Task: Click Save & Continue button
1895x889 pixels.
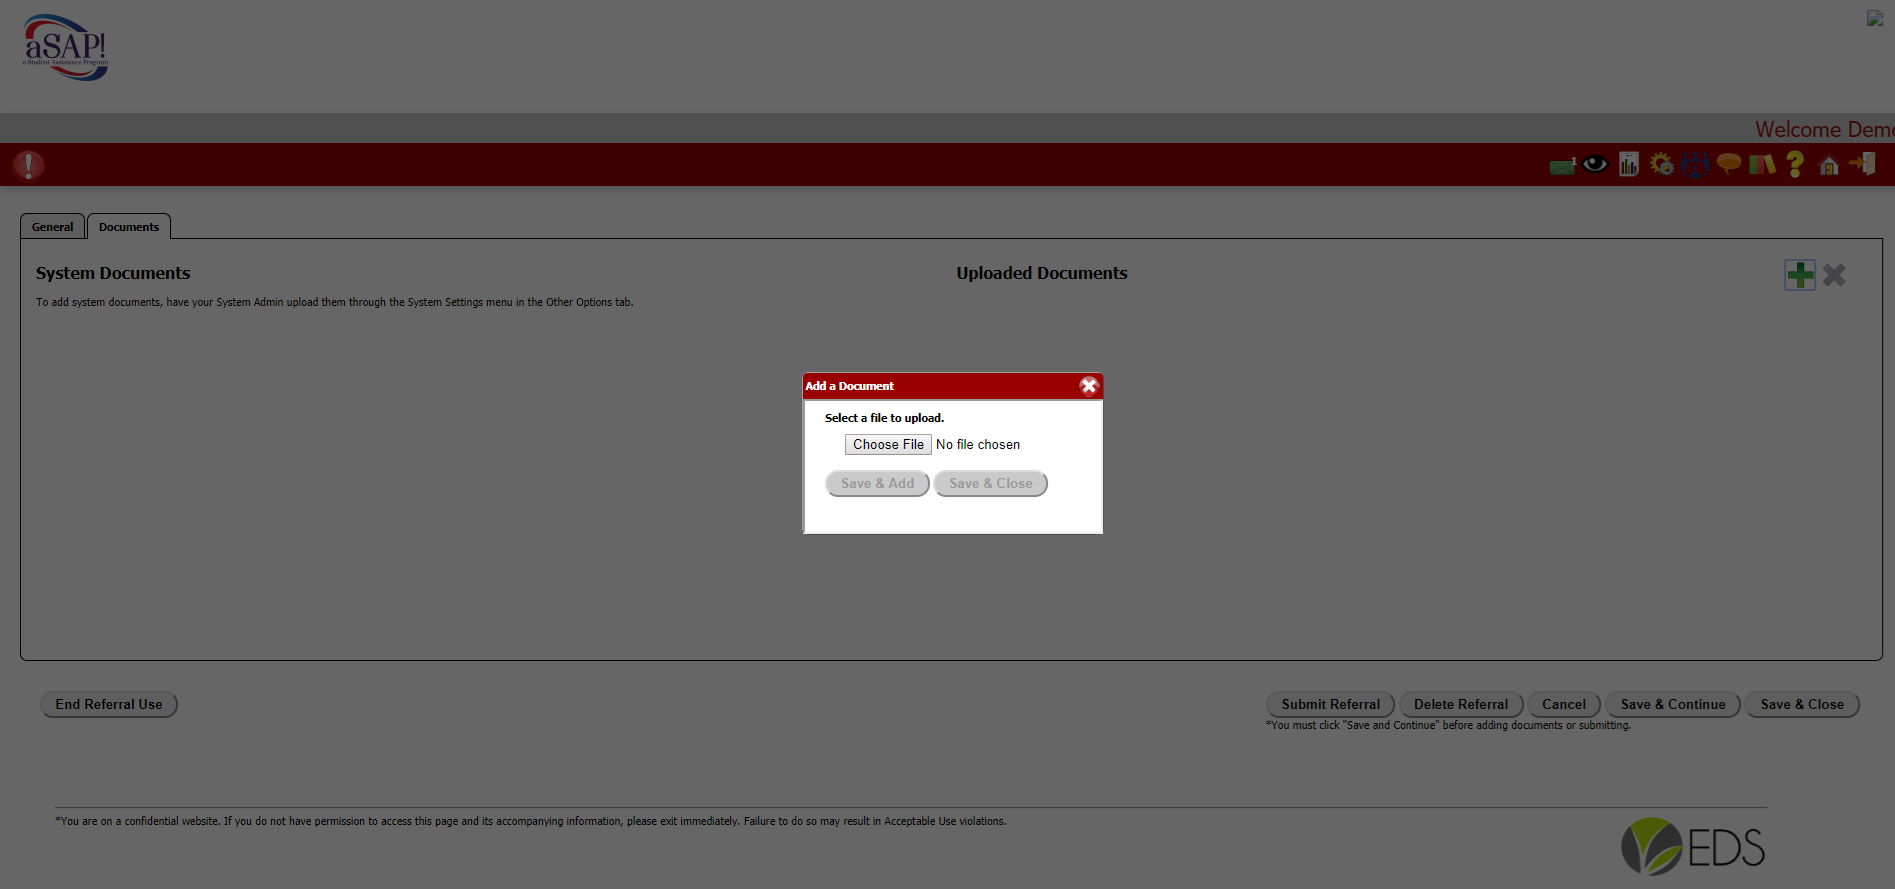Action: pos(1673,705)
